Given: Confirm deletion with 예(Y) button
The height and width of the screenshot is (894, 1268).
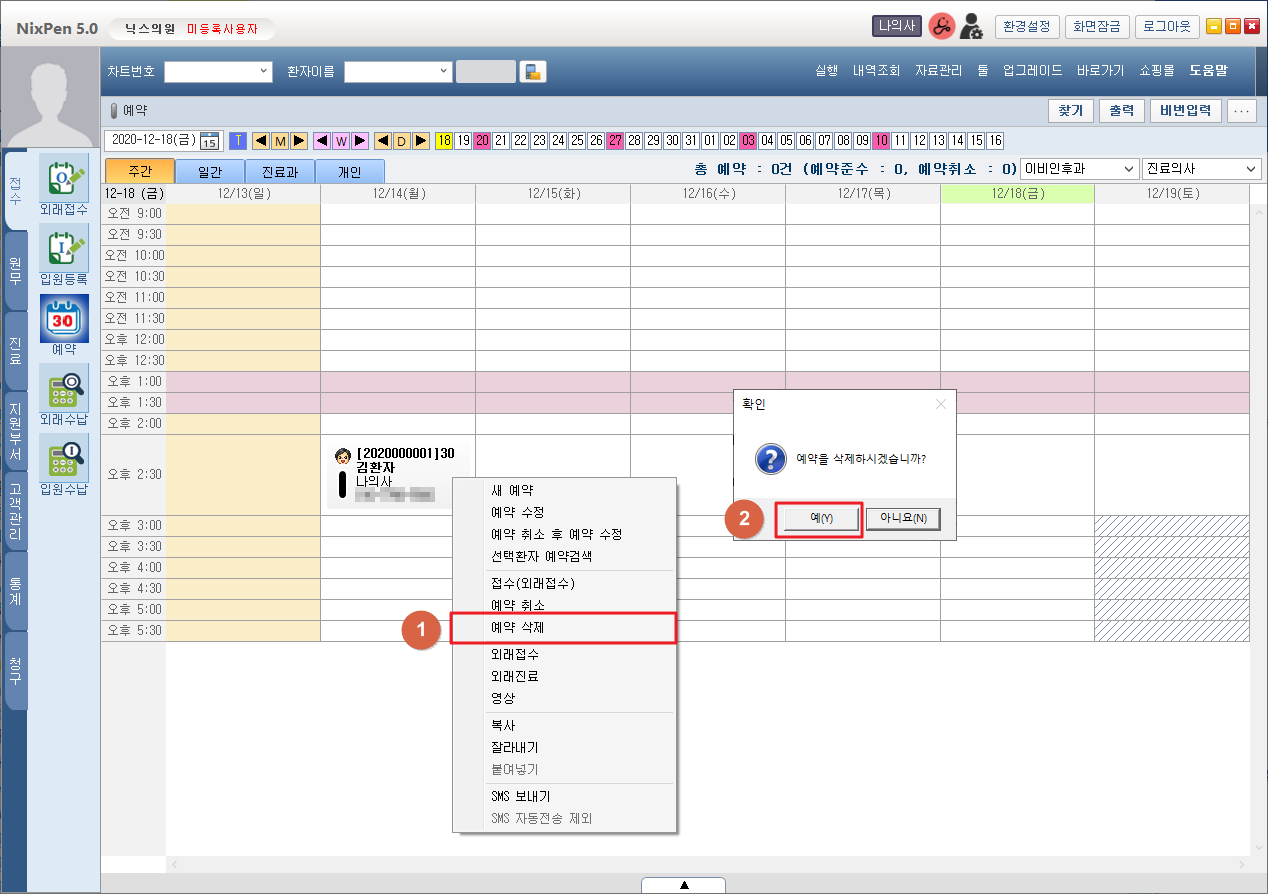Looking at the screenshot, I should click(x=819, y=519).
